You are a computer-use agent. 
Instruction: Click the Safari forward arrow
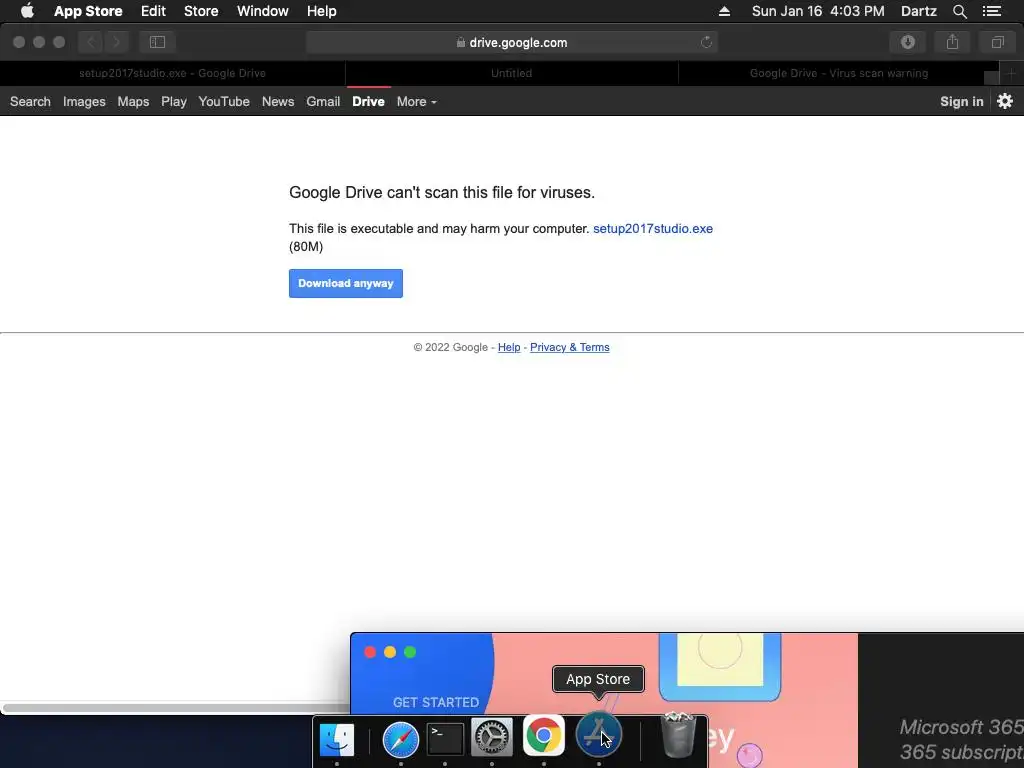point(117,42)
